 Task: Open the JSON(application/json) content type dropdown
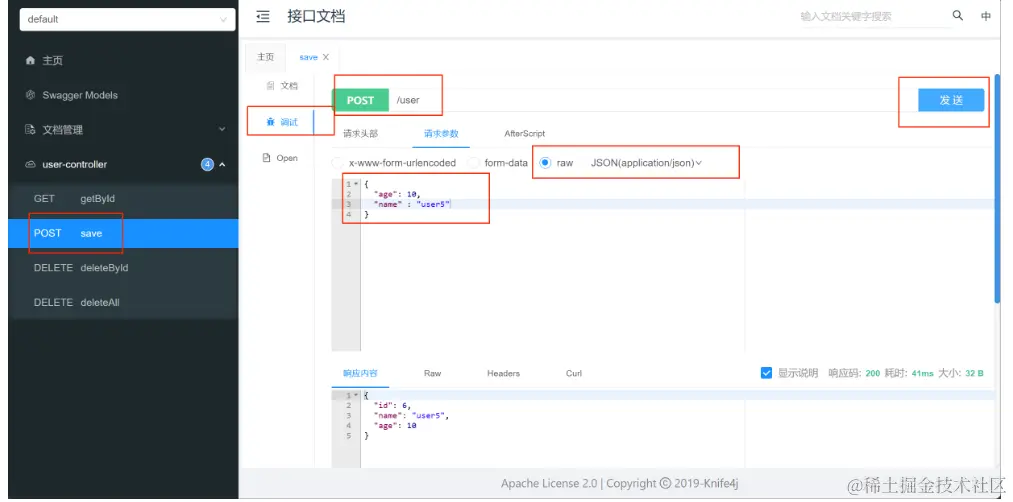click(x=646, y=163)
